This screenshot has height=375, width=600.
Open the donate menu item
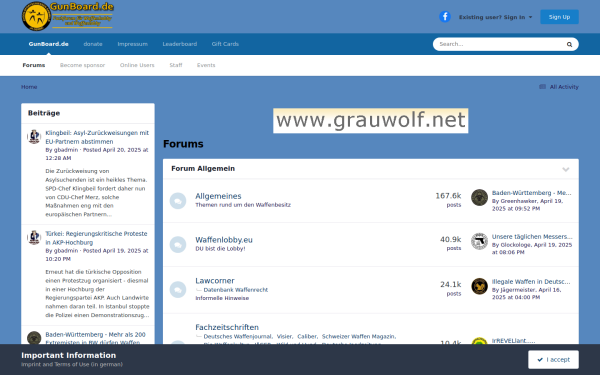click(93, 44)
